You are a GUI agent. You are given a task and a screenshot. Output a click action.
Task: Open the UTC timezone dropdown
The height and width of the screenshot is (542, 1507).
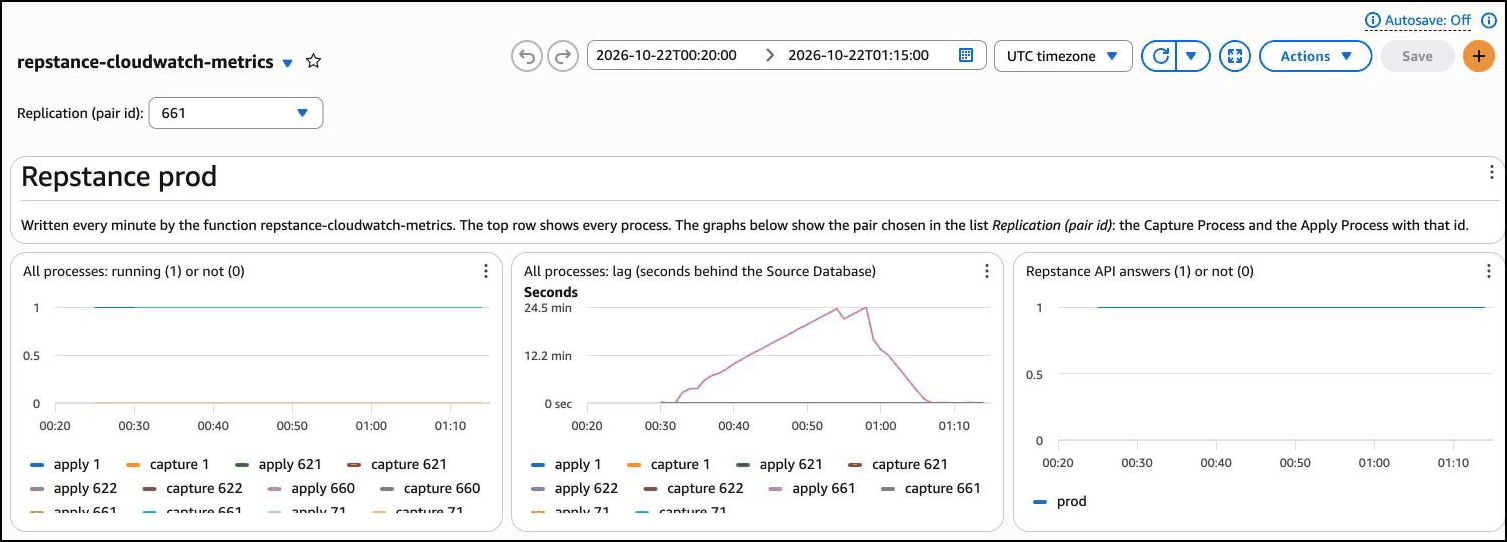(x=1063, y=56)
